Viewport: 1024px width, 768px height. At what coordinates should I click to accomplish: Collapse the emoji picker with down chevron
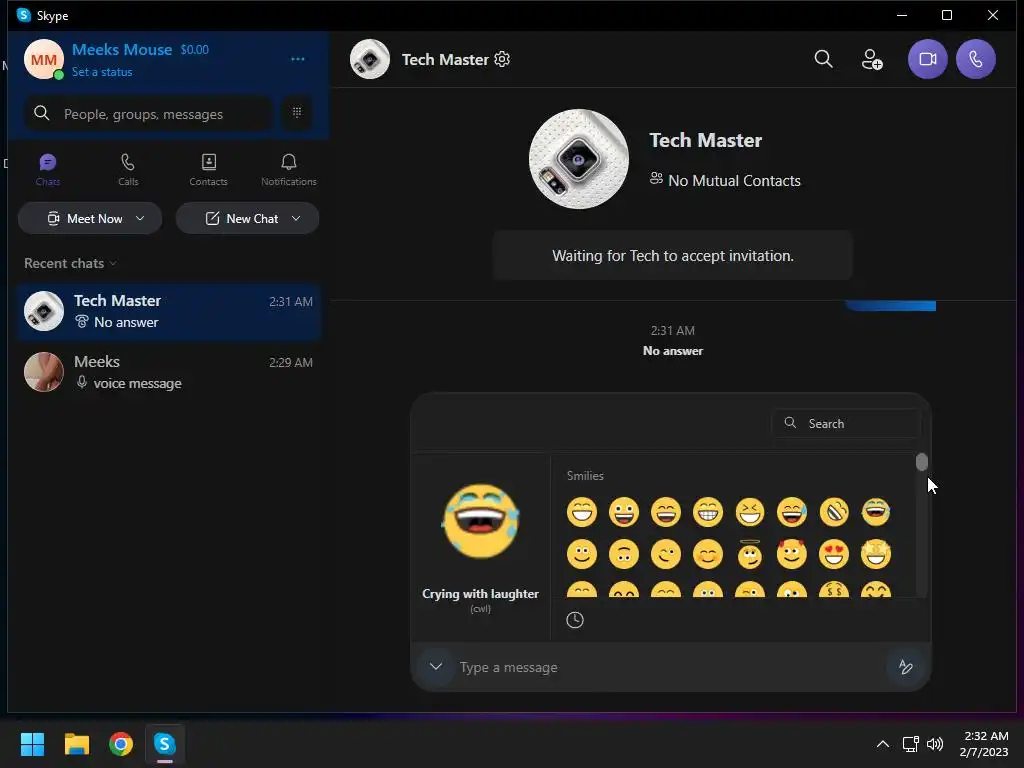tap(436, 667)
